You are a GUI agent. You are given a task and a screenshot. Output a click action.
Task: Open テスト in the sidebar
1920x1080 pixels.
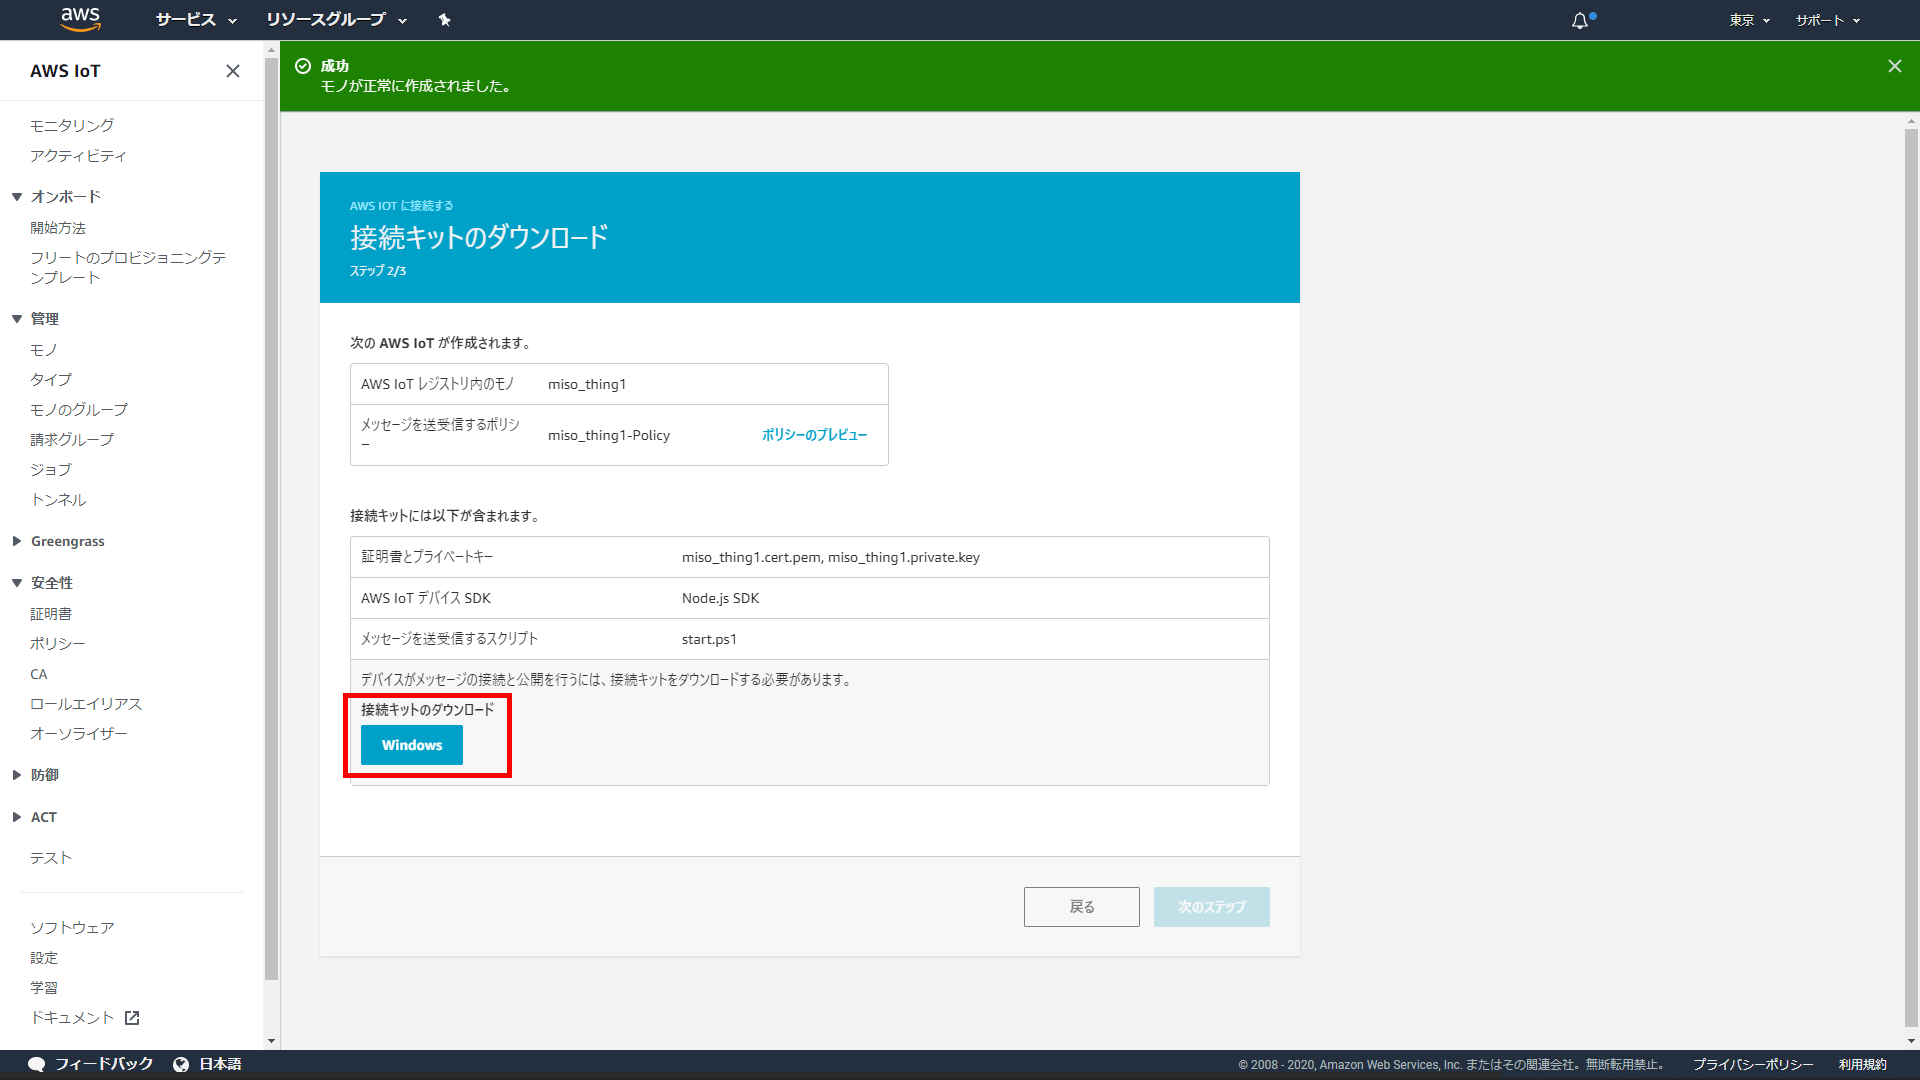click(x=51, y=857)
